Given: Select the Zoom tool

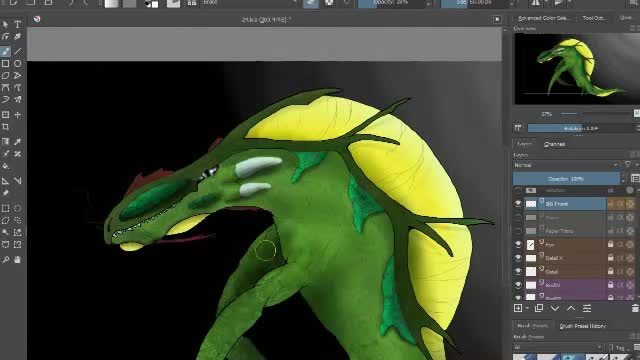Looking at the screenshot, I should tap(5, 260).
